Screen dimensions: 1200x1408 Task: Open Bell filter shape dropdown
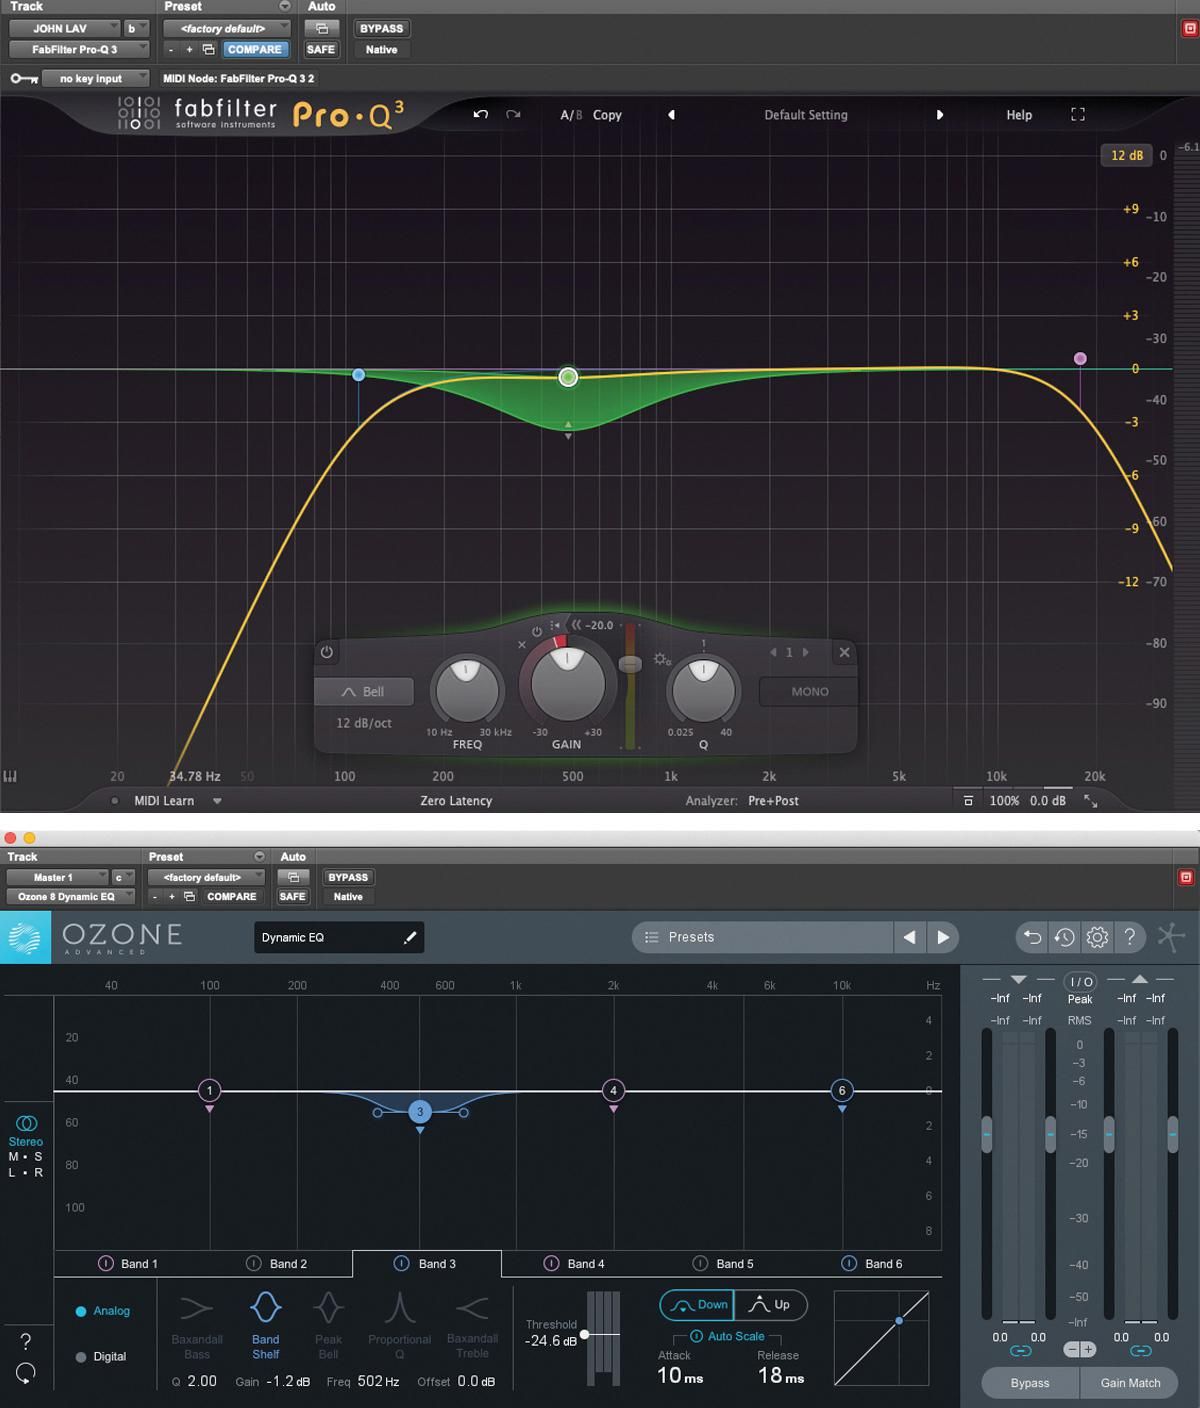(364, 692)
